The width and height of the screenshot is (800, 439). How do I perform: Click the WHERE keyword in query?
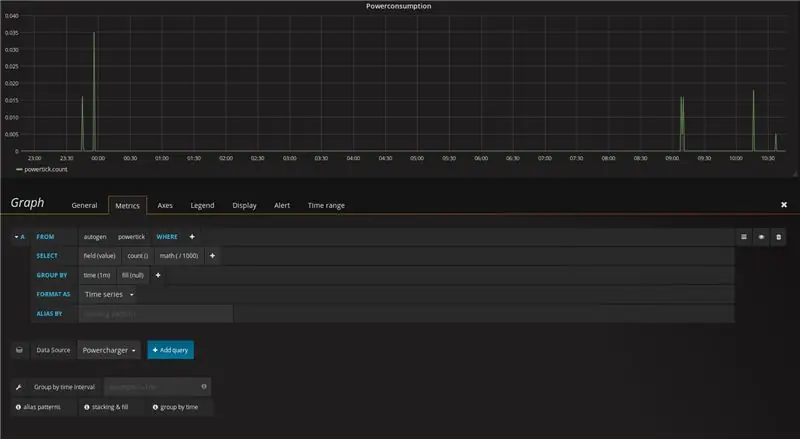[167, 237]
